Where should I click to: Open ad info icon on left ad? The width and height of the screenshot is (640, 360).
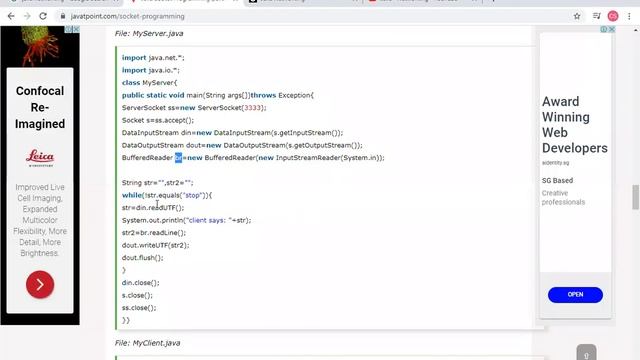[x=69, y=29]
